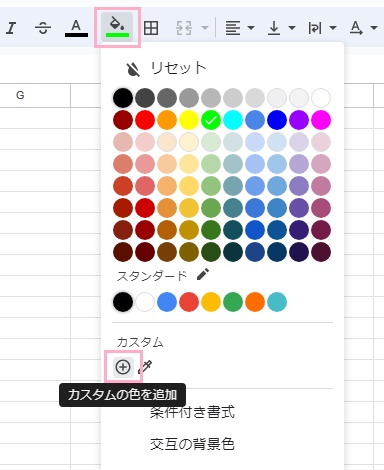This screenshot has width=384, height=470.
Task: Toggle italic formatting
Action: point(11,28)
